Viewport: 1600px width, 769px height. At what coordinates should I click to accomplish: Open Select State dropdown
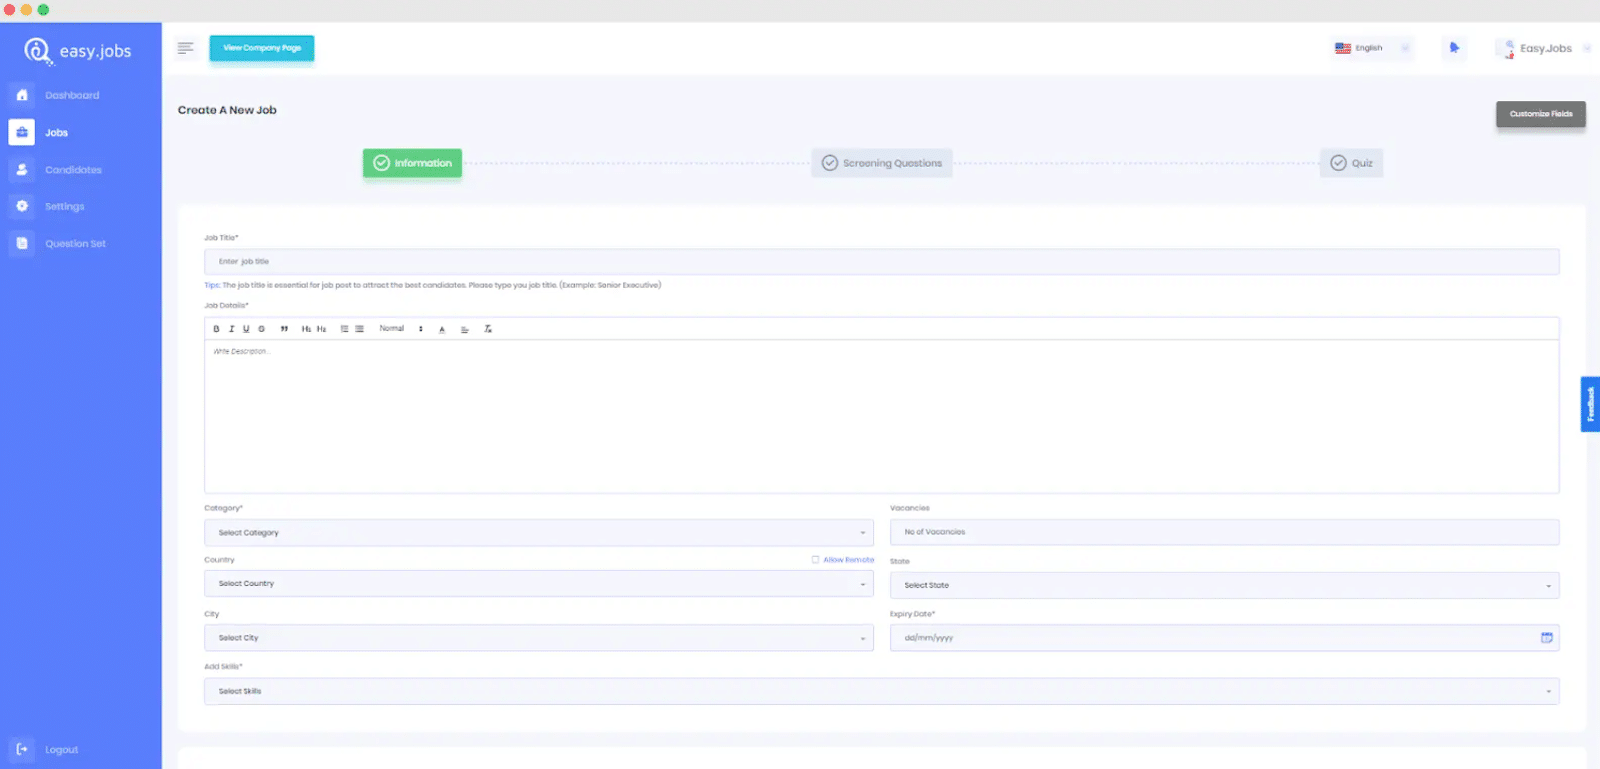[x=1224, y=585]
